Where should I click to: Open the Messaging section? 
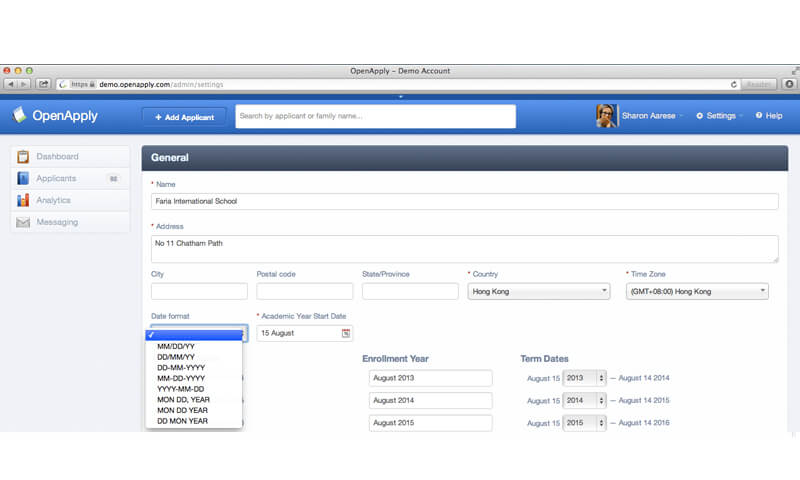point(70,222)
